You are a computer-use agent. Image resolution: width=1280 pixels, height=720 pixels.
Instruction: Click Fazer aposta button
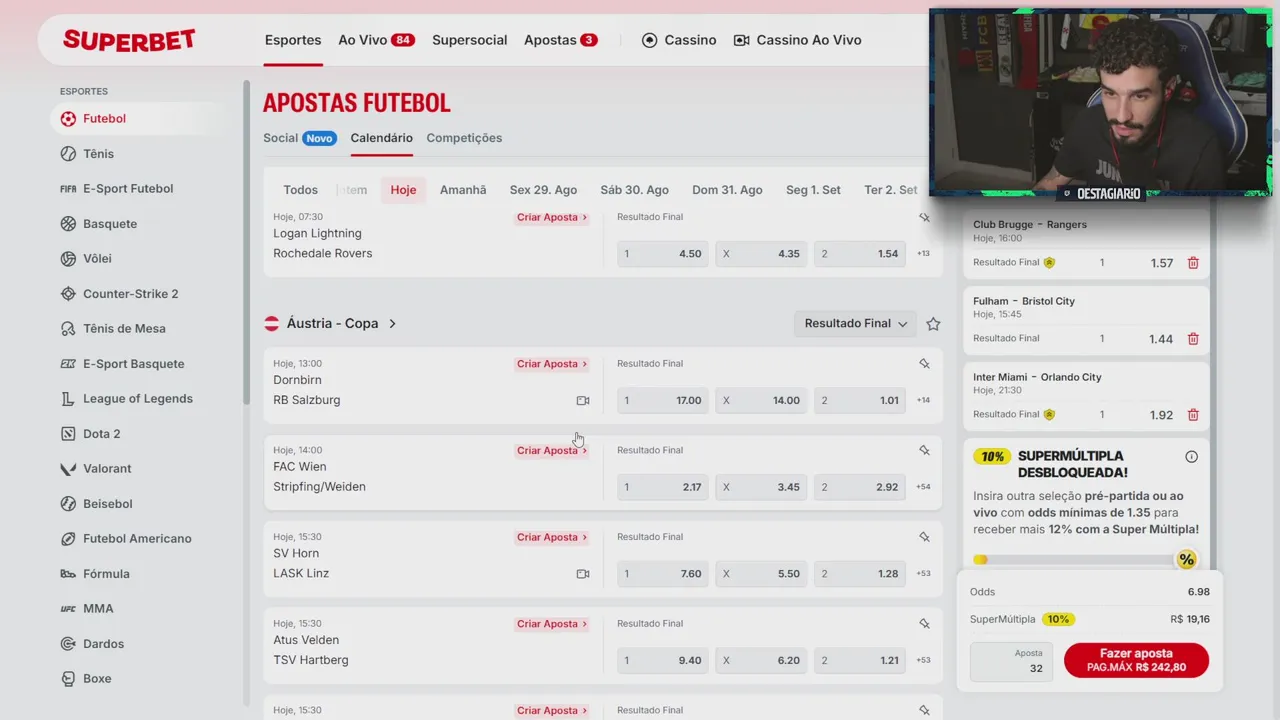(x=1136, y=660)
